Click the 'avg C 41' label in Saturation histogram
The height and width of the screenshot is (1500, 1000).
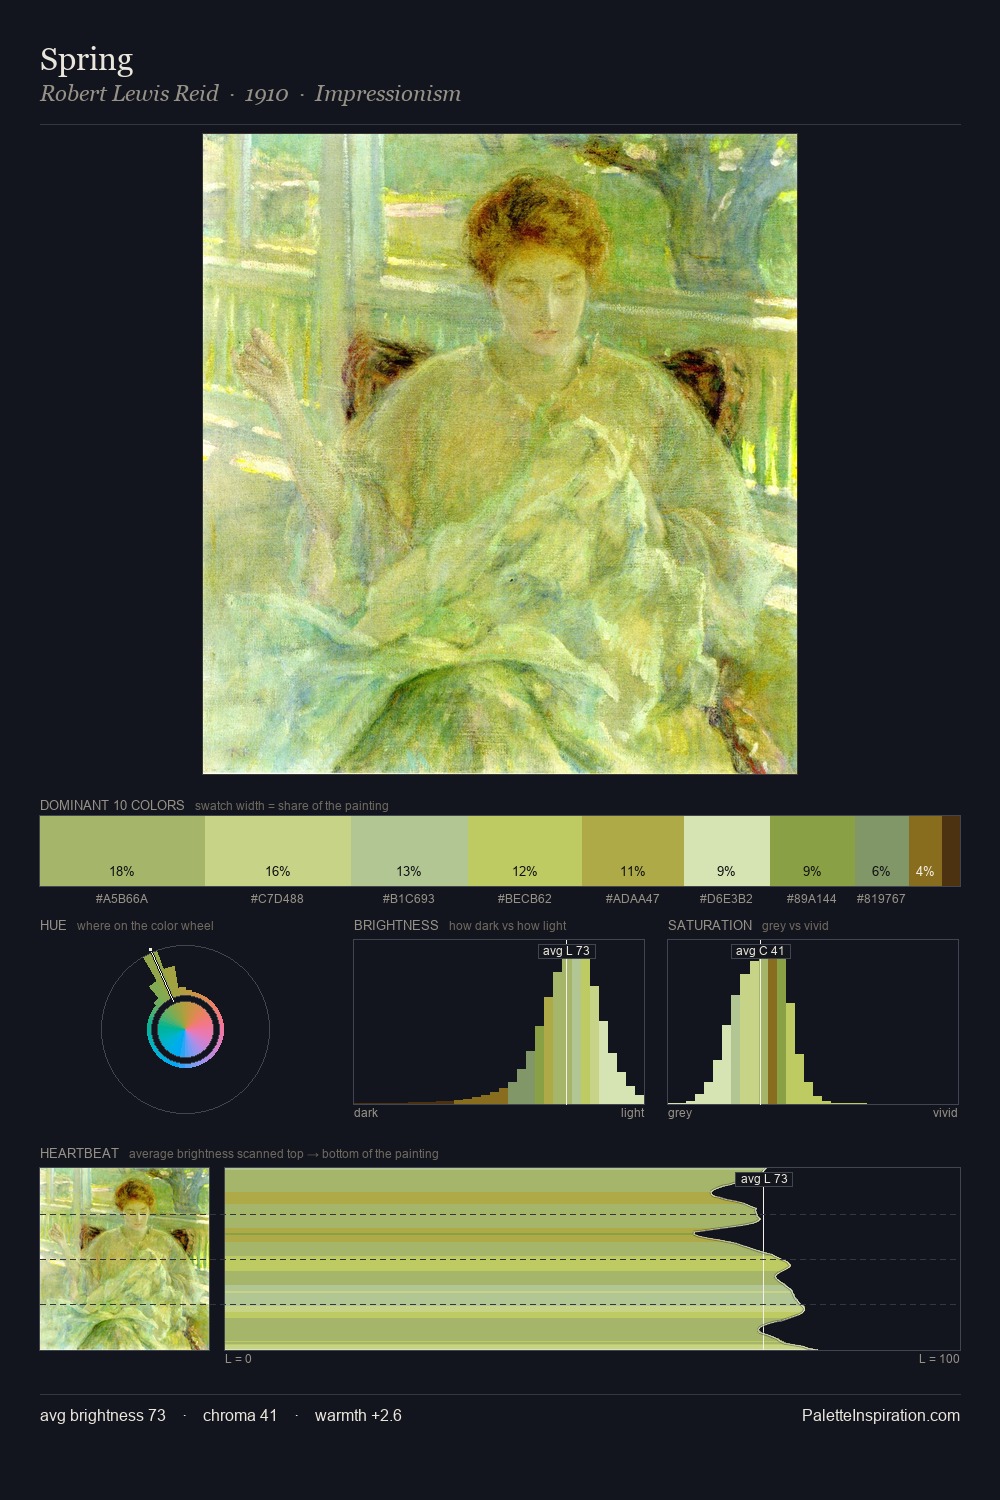[760, 951]
